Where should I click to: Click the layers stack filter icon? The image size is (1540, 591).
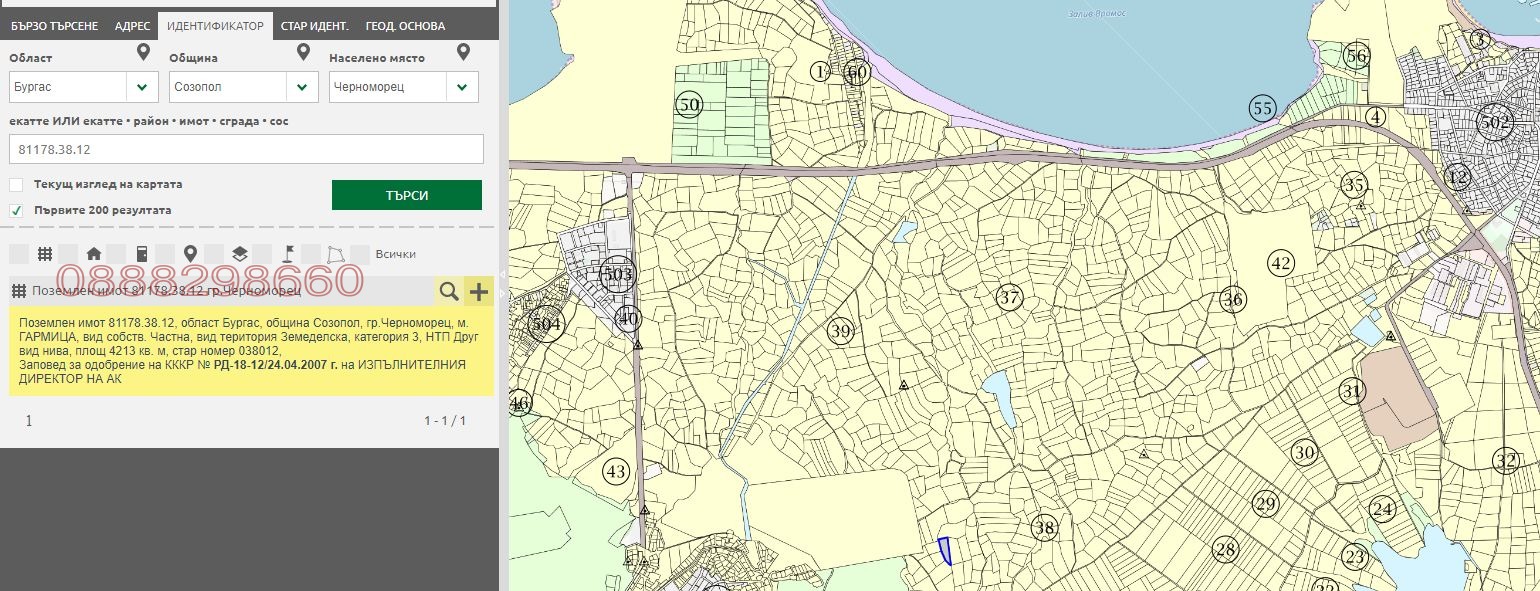tap(239, 254)
